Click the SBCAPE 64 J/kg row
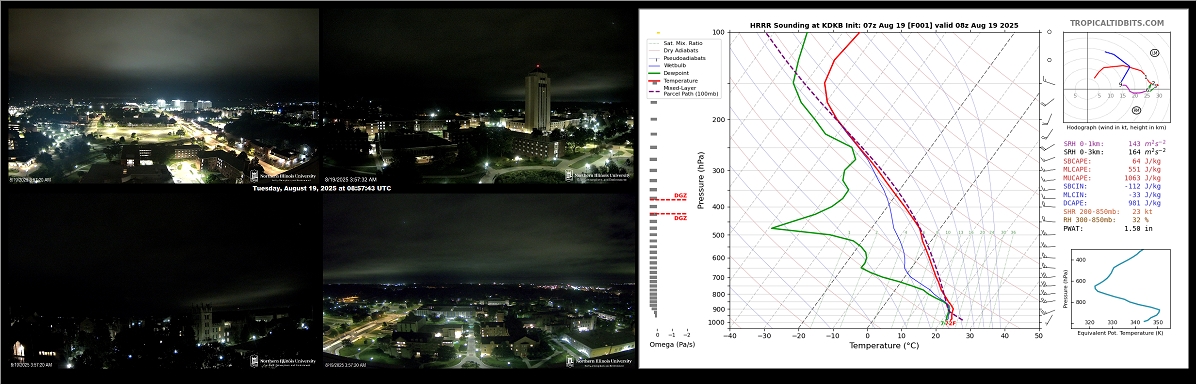This screenshot has width=1197, height=385. point(1112,162)
